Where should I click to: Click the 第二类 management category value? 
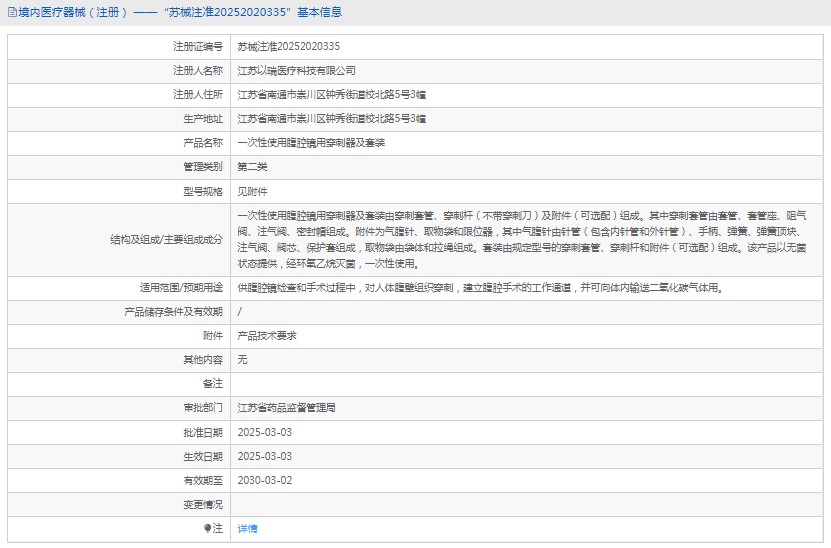click(x=252, y=167)
